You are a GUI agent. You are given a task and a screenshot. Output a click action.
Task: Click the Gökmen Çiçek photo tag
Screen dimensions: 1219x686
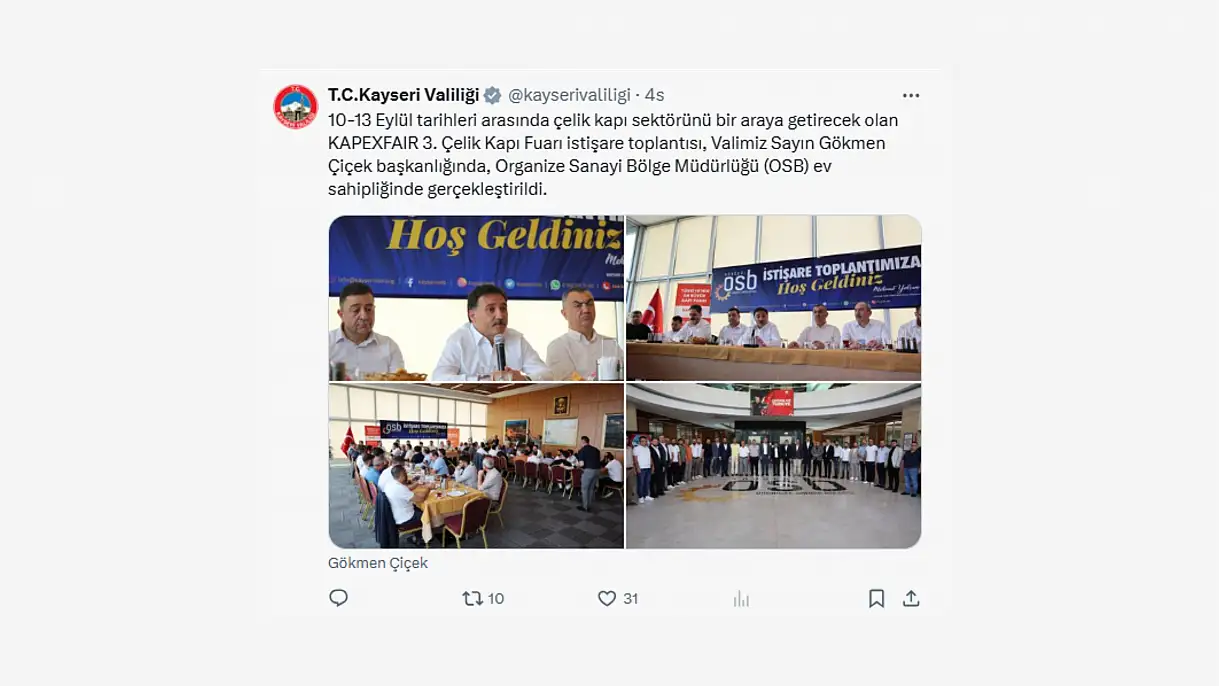(378, 563)
